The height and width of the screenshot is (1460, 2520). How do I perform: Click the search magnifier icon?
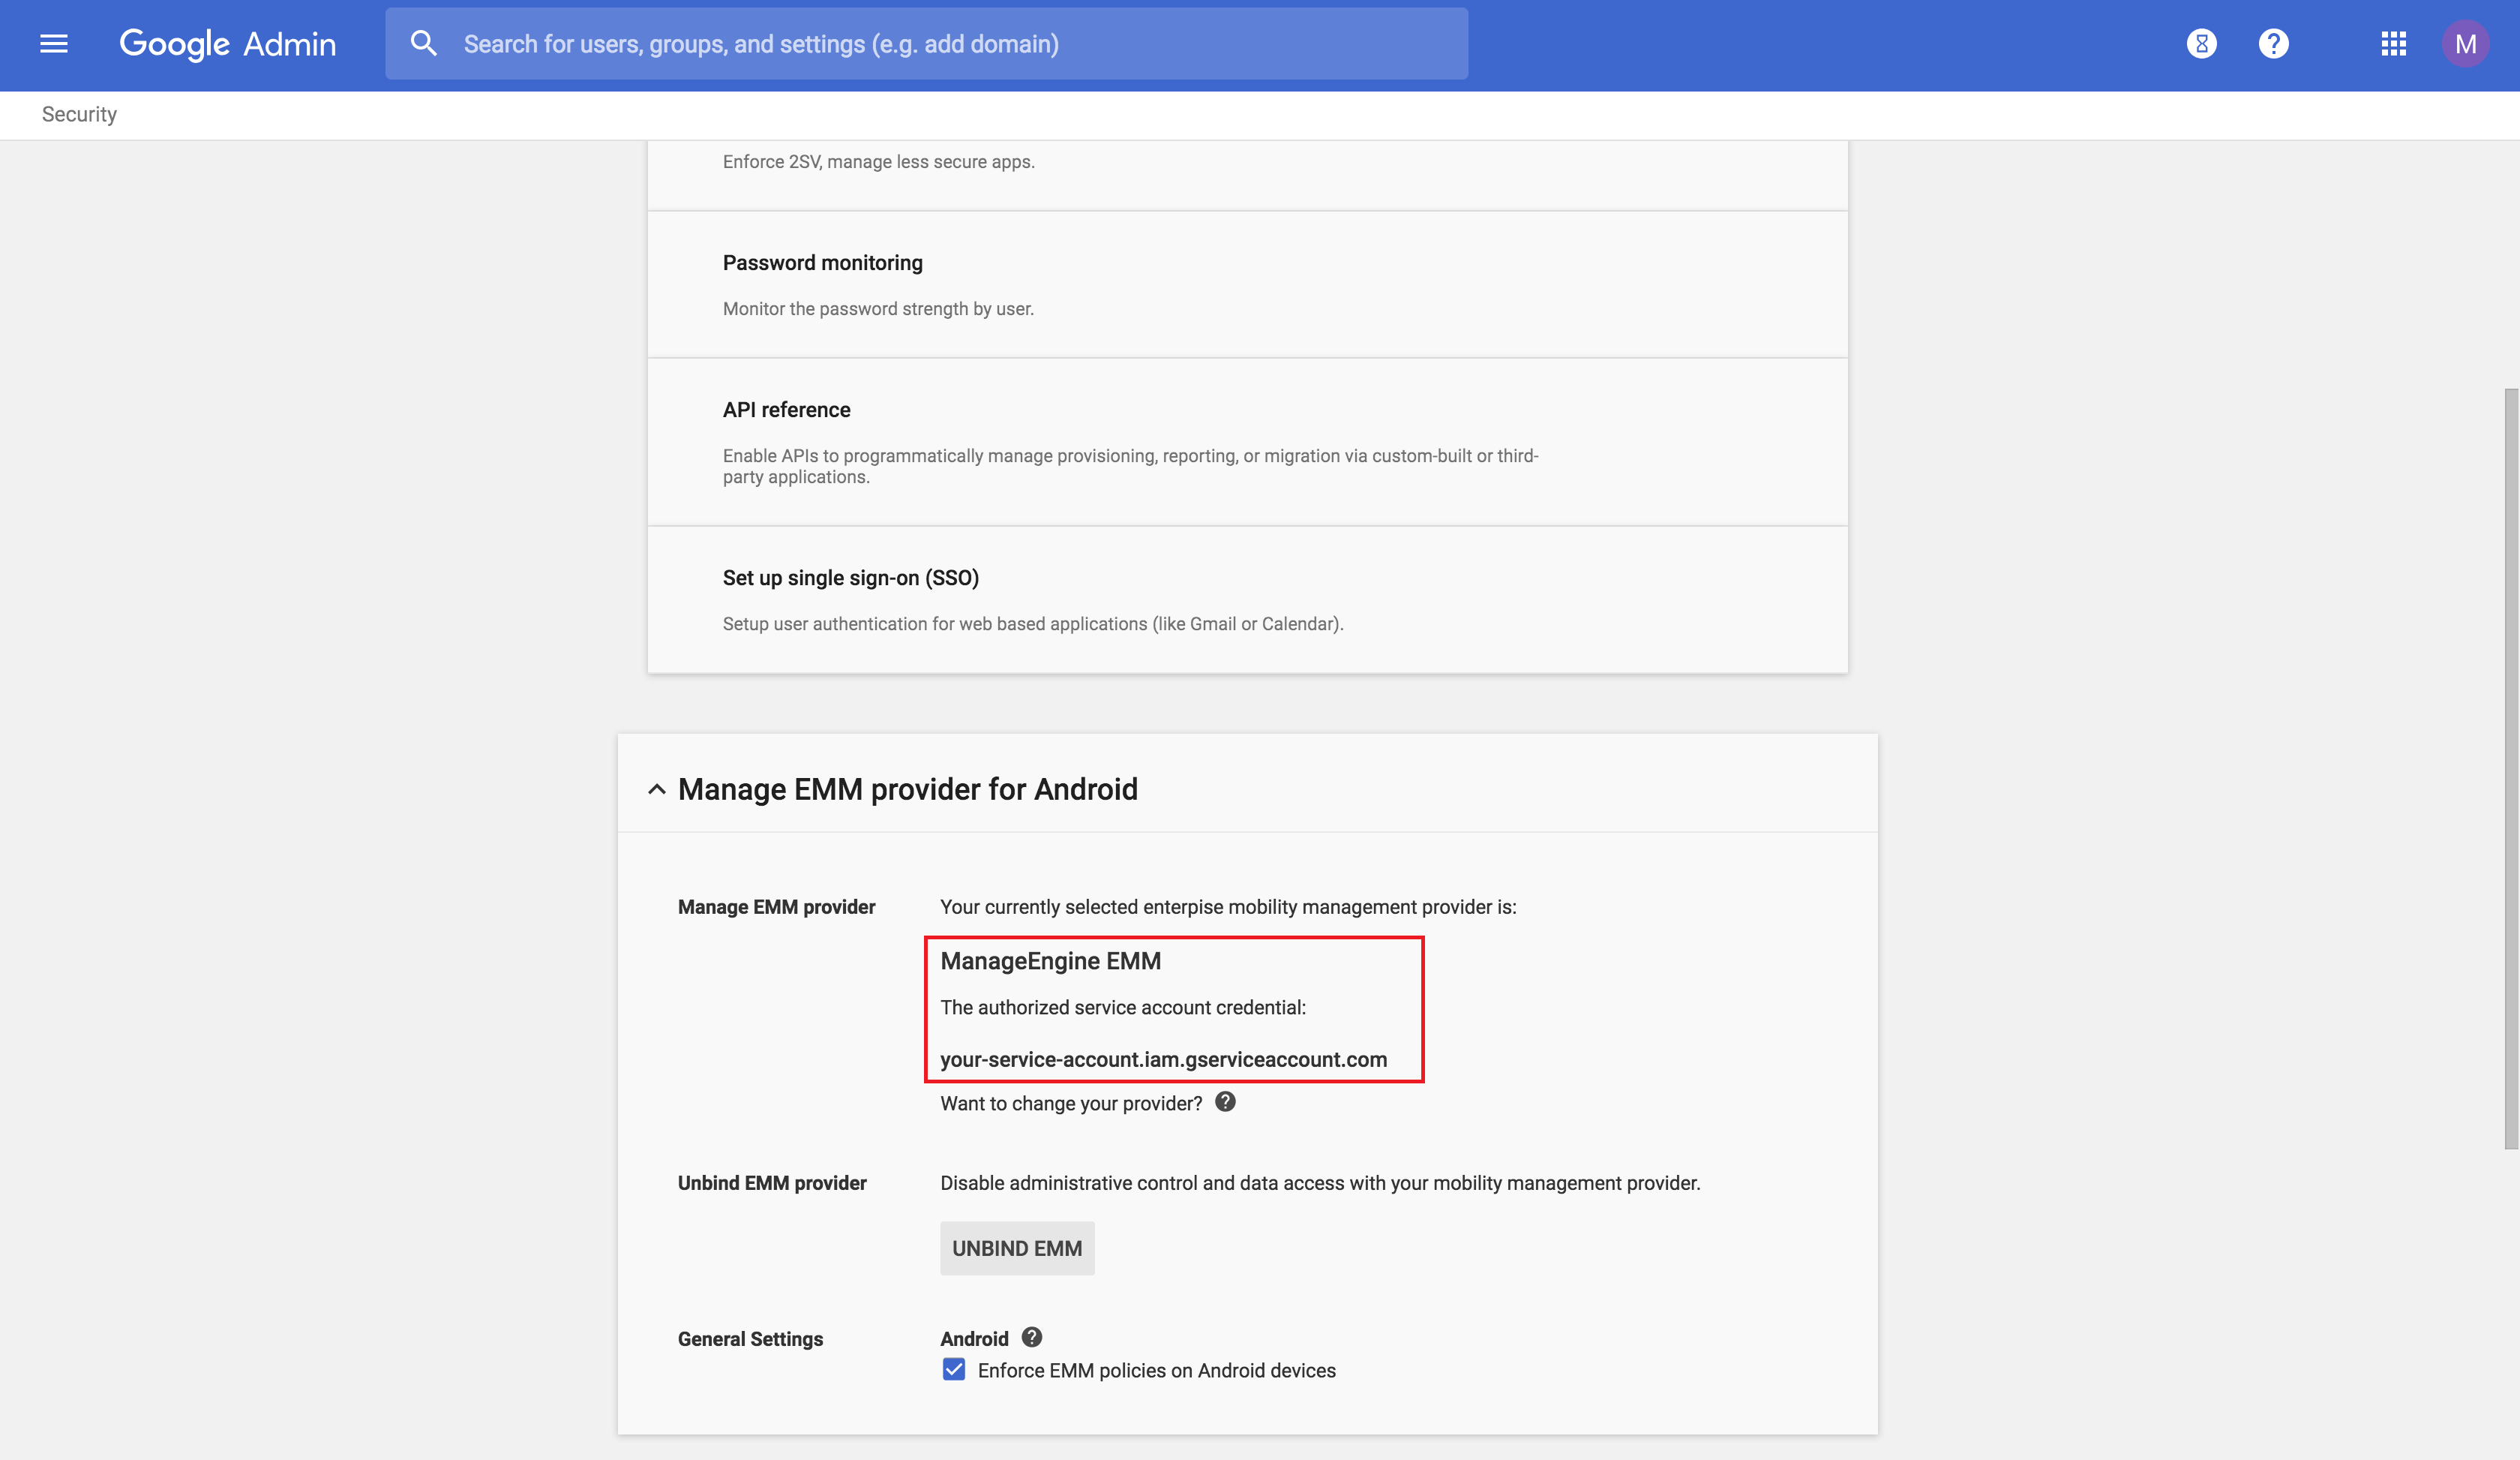pyautogui.click(x=424, y=43)
